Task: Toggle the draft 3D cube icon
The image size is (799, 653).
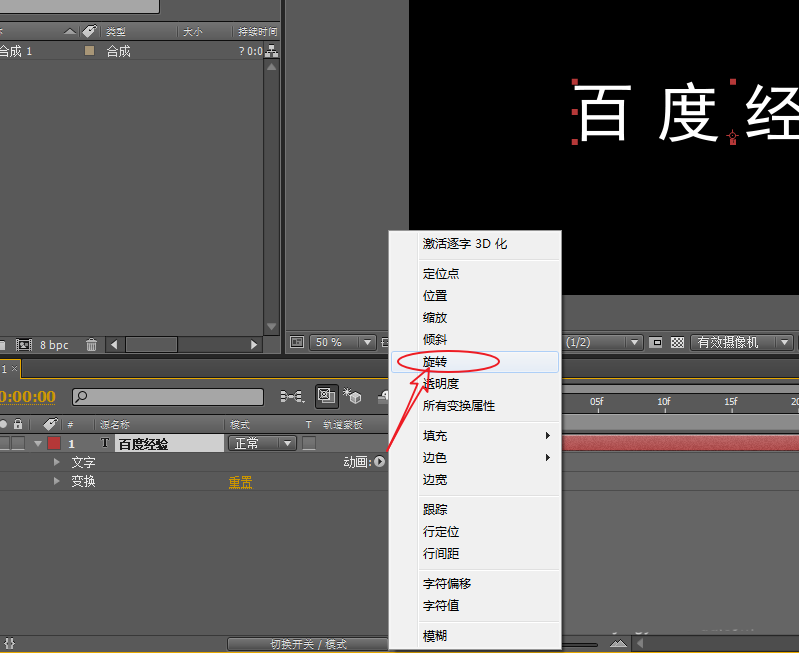Action: click(352, 396)
